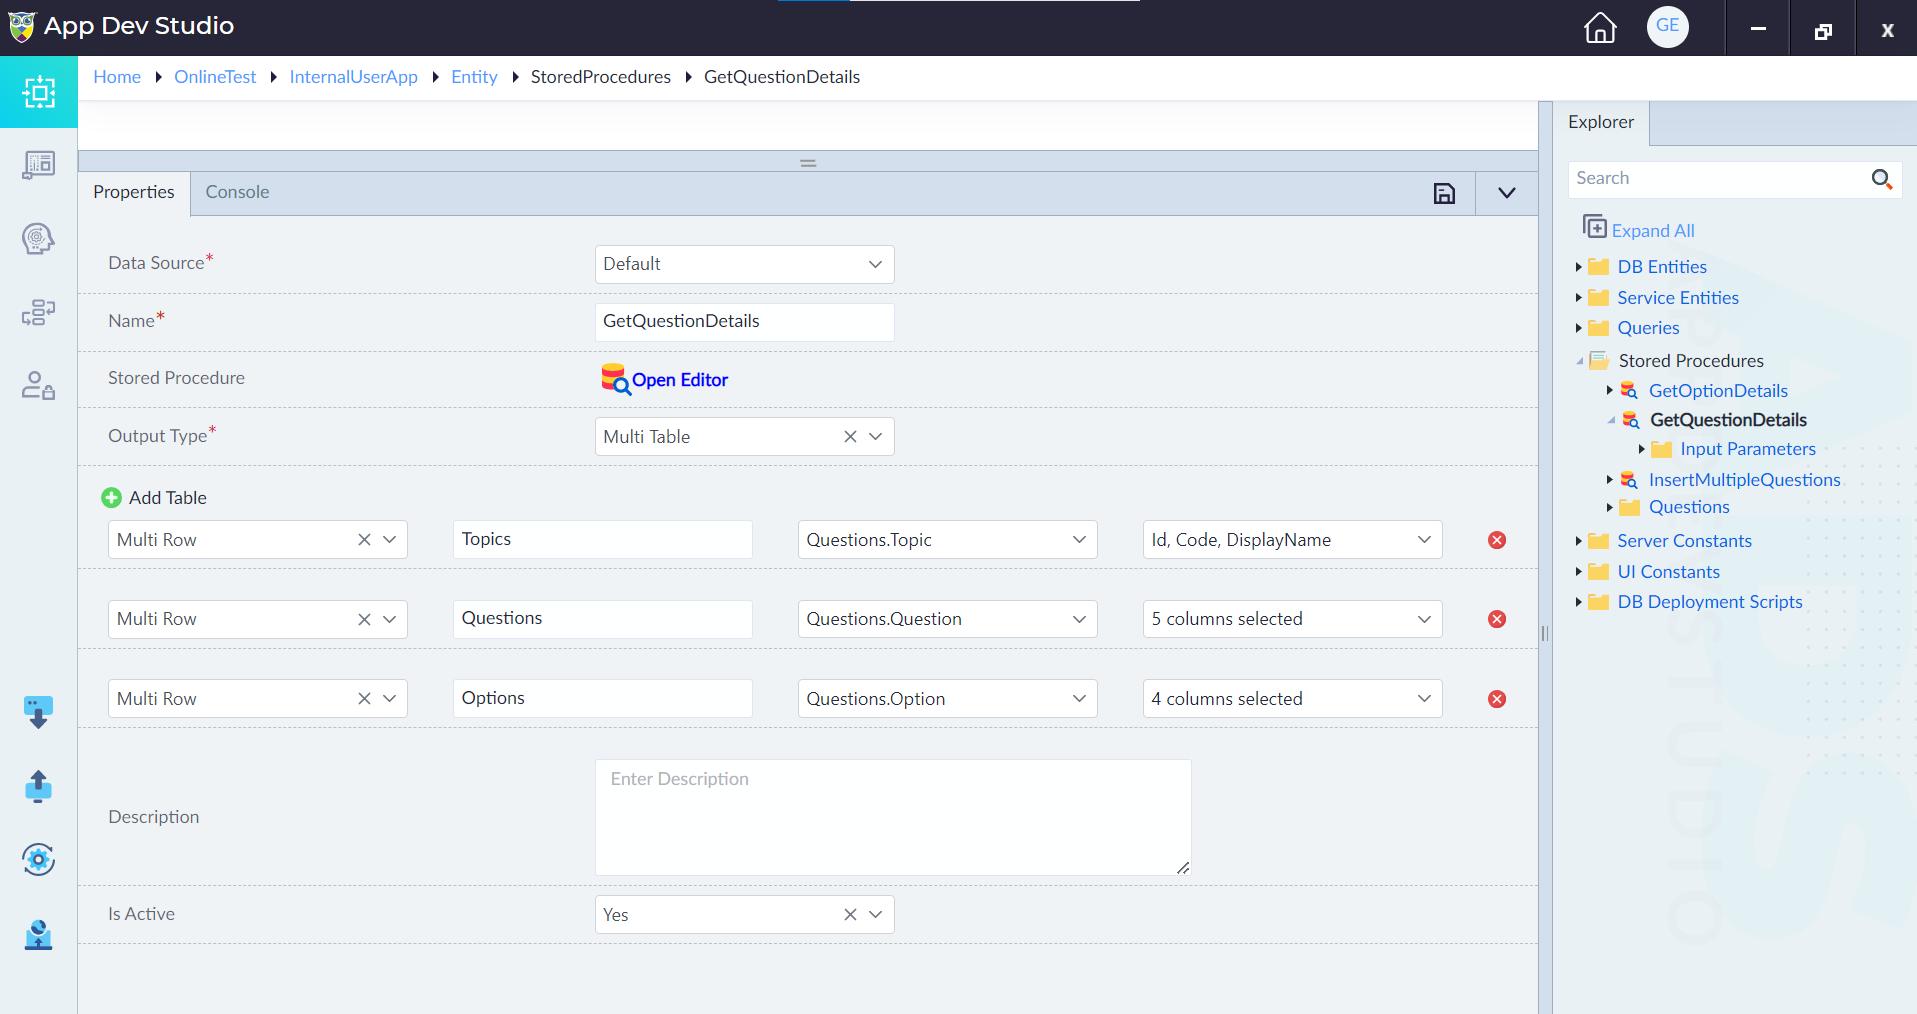Click the download arrow icon in left sidebar
The height and width of the screenshot is (1014, 1917).
pyautogui.click(x=39, y=713)
